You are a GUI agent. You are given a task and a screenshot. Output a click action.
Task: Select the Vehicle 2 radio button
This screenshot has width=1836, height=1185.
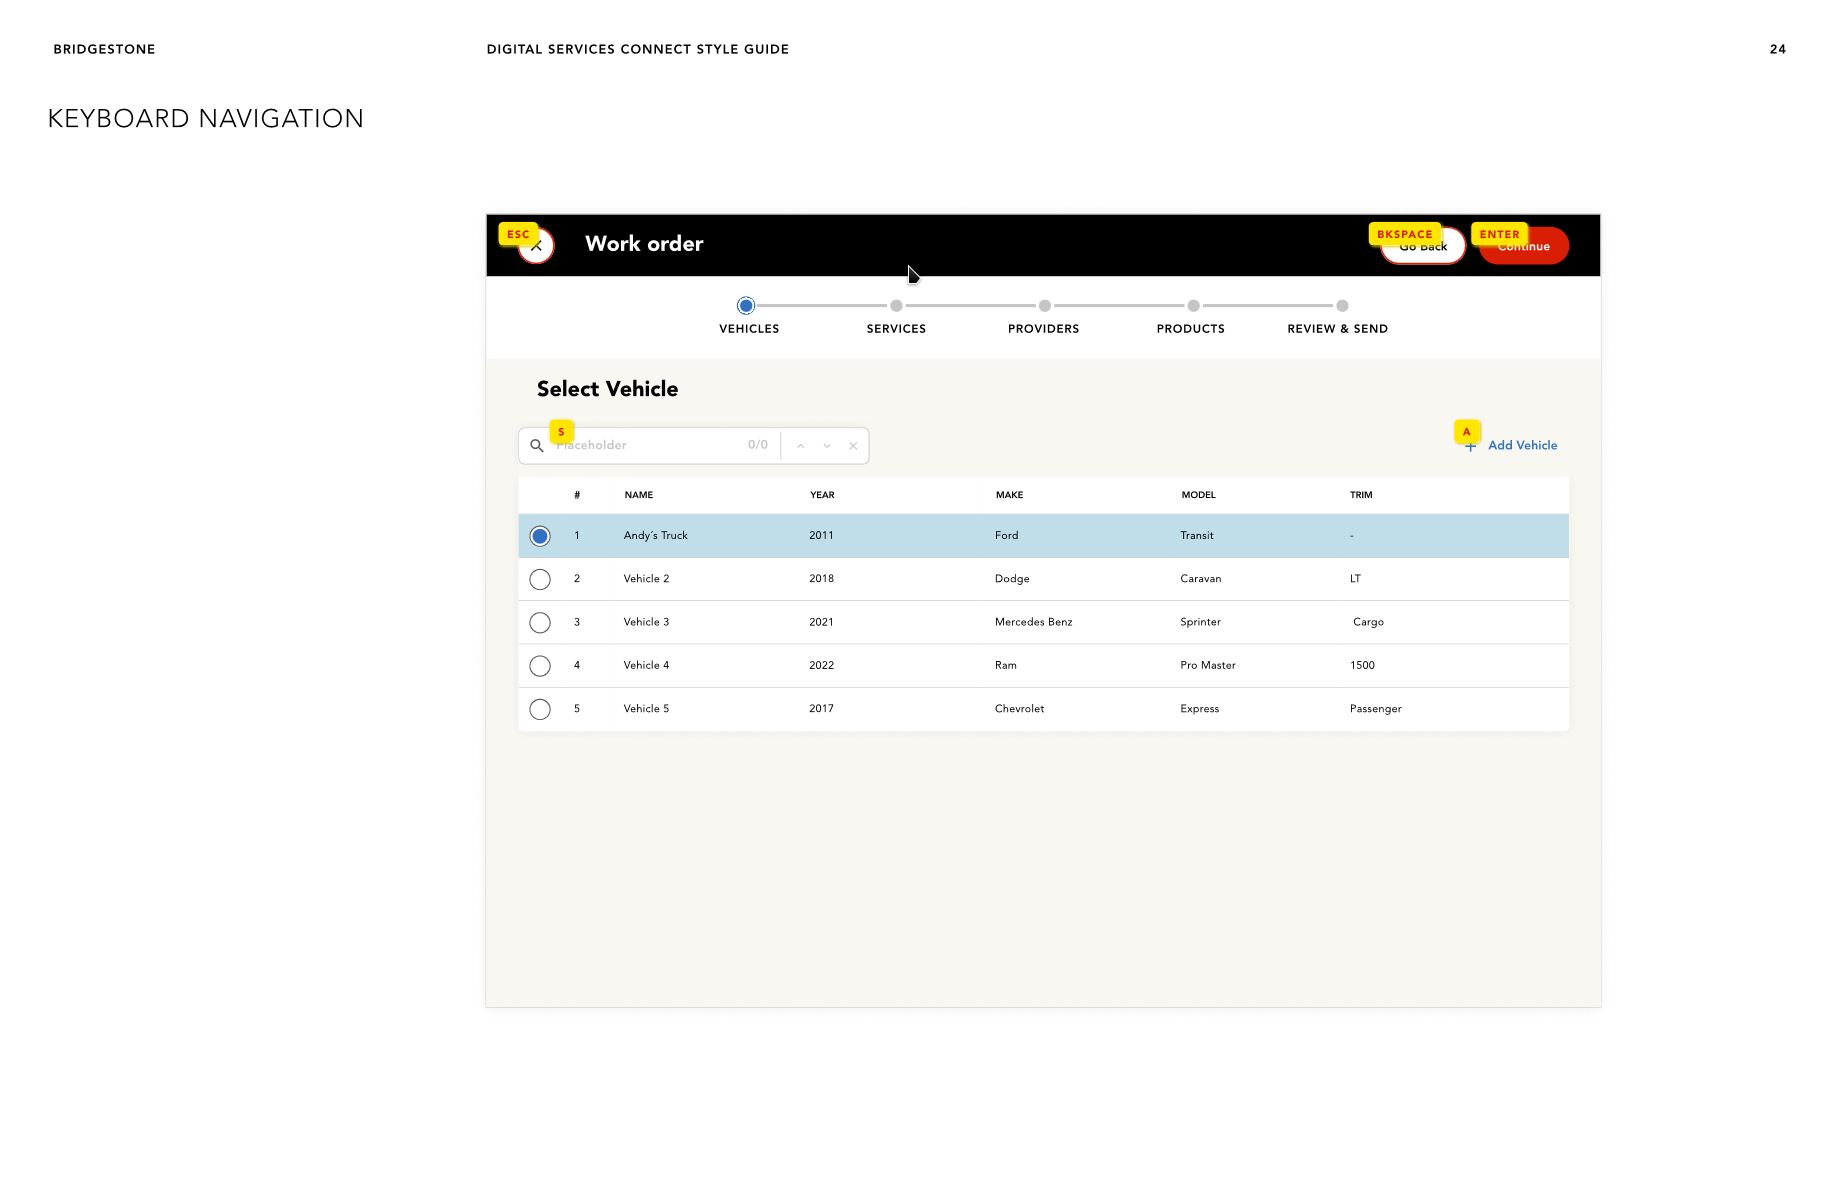click(x=540, y=579)
